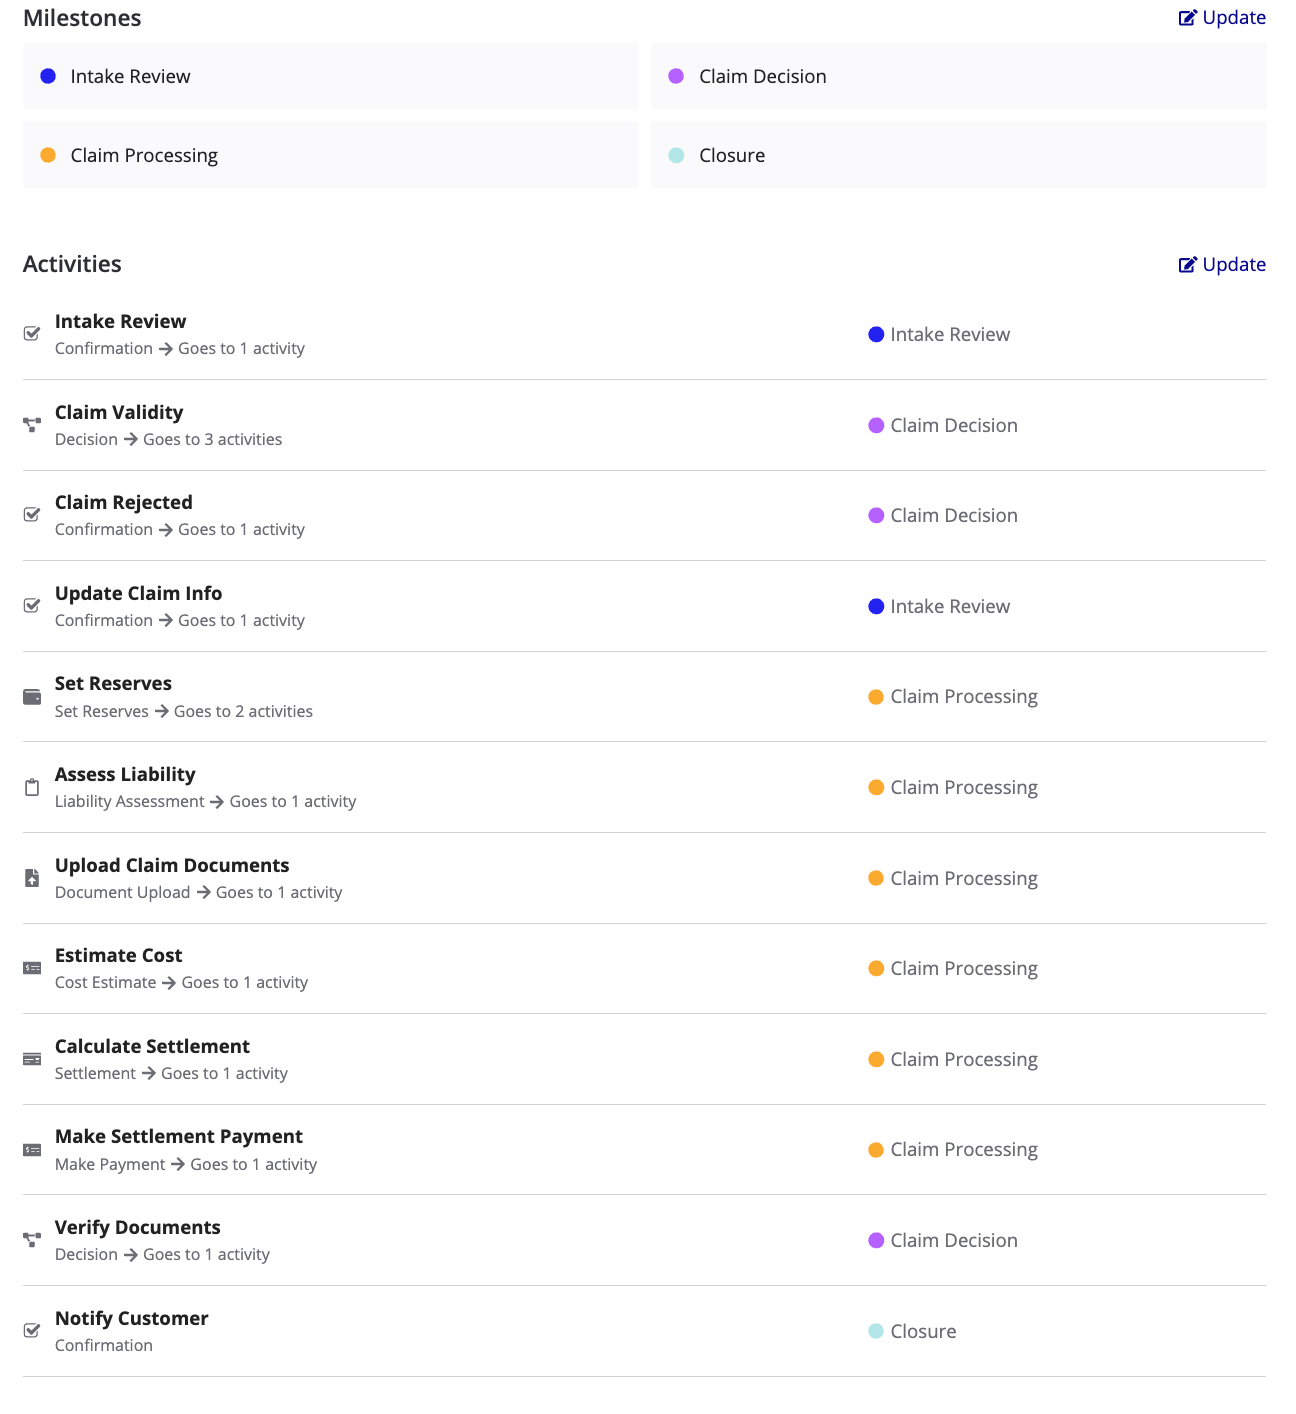This screenshot has width=1296, height=1414.
Task: Click 'Goes to 3 activities' under Claim Validity
Action: [212, 439]
